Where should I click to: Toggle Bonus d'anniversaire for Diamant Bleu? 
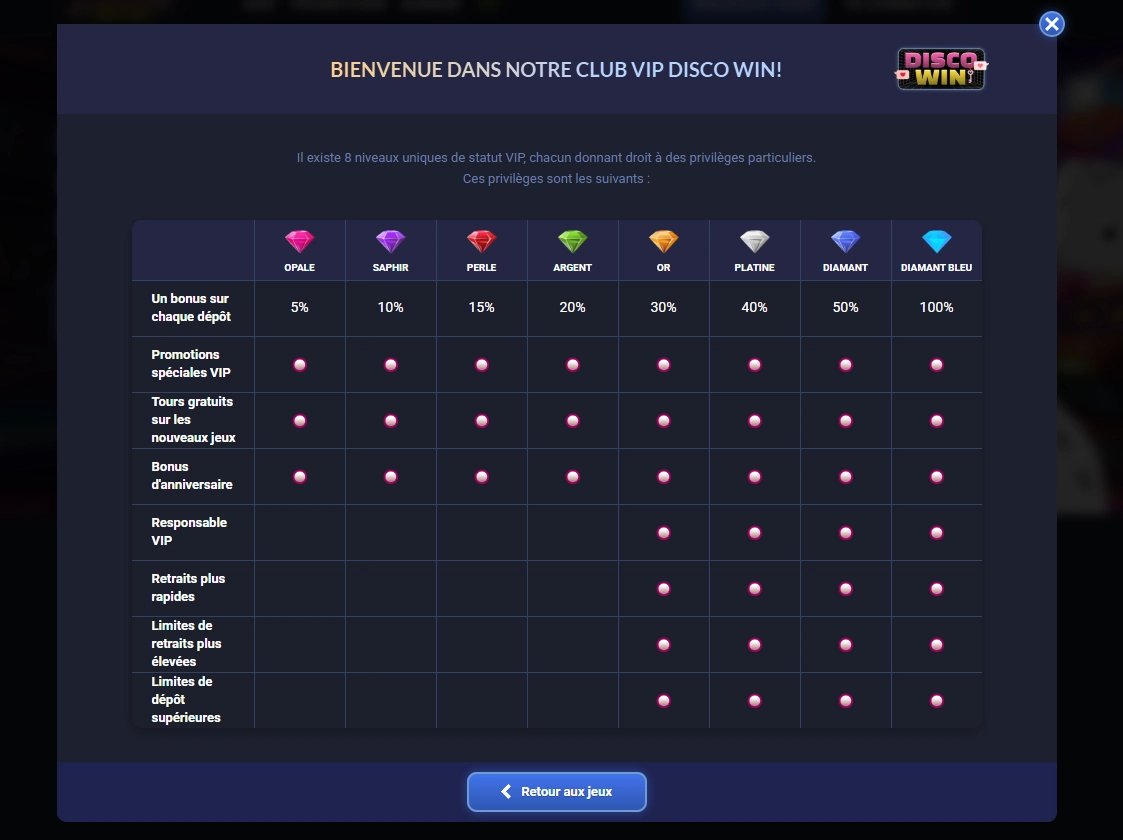(936, 477)
